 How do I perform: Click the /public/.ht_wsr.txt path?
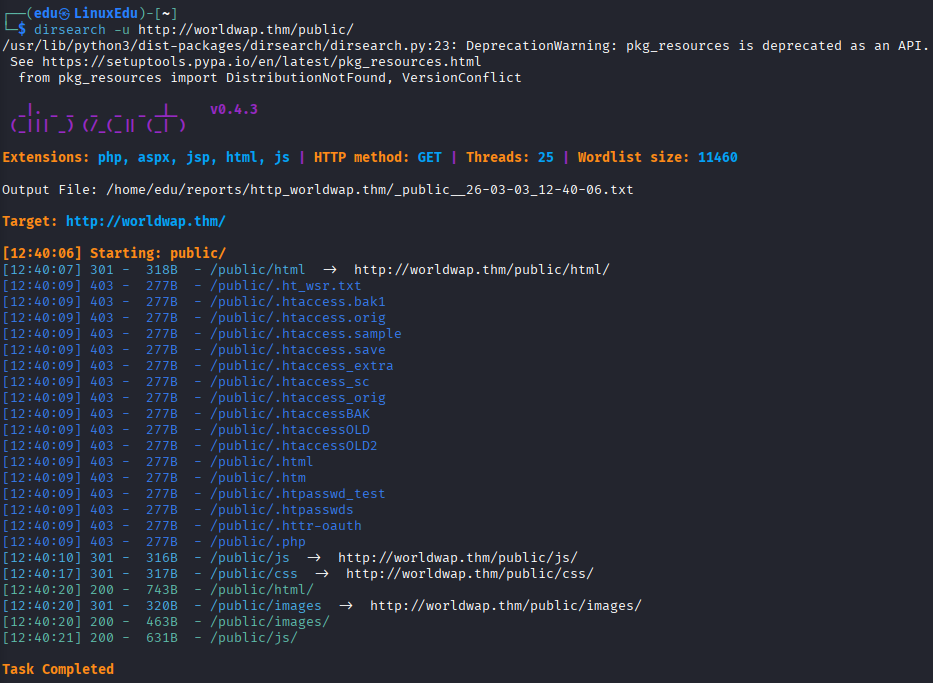[x=286, y=286]
